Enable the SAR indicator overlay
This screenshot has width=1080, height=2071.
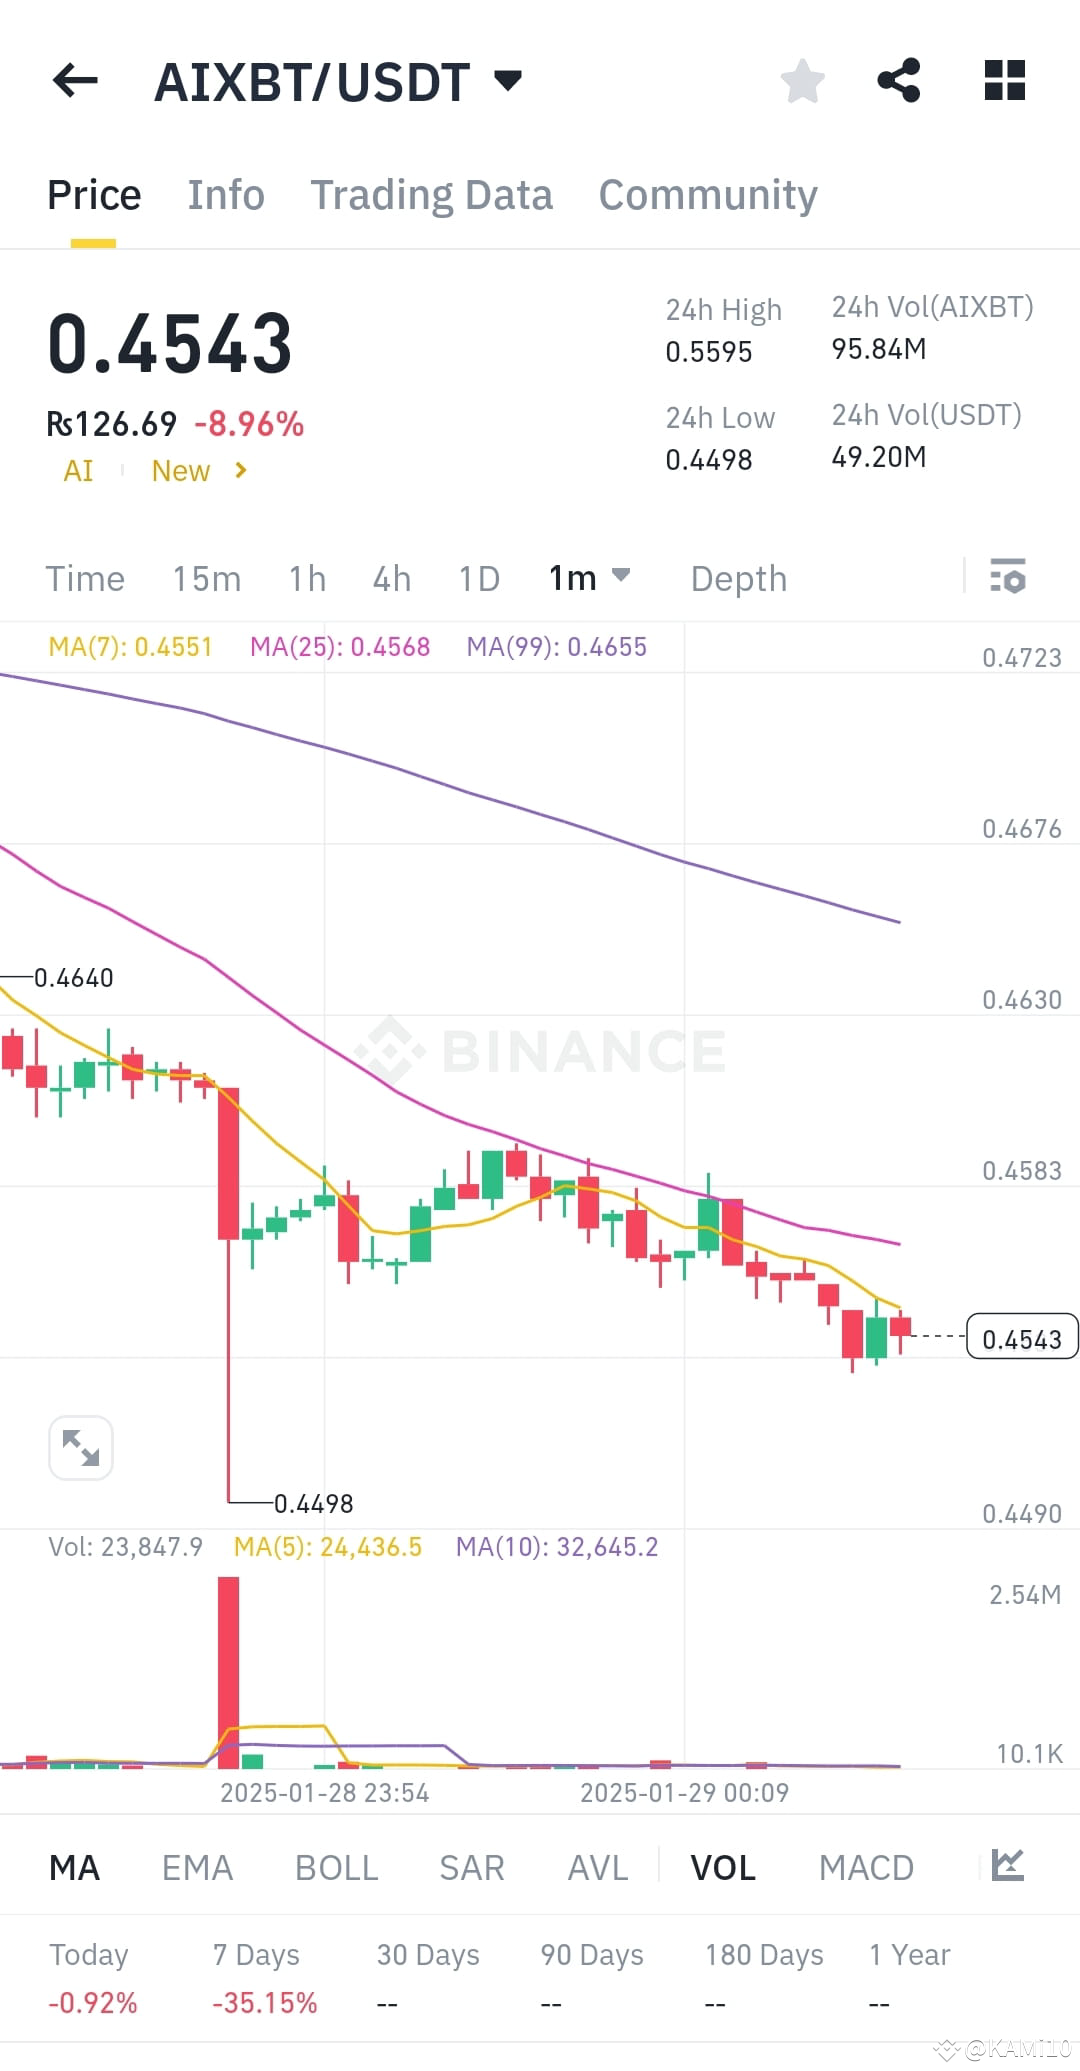point(471,1866)
